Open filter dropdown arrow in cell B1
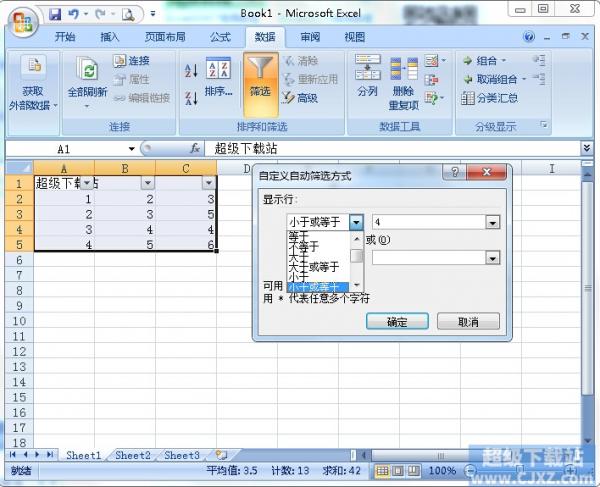The width and height of the screenshot is (600, 487). [147, 183]
